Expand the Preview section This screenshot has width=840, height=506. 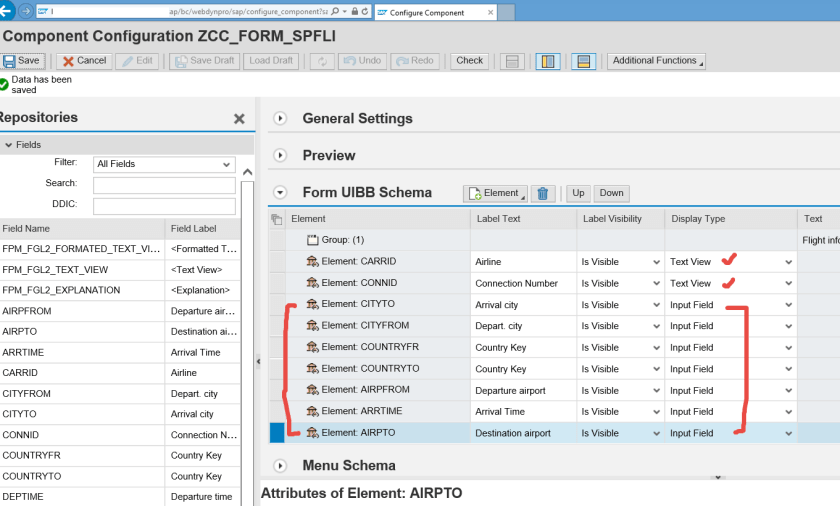280,155
